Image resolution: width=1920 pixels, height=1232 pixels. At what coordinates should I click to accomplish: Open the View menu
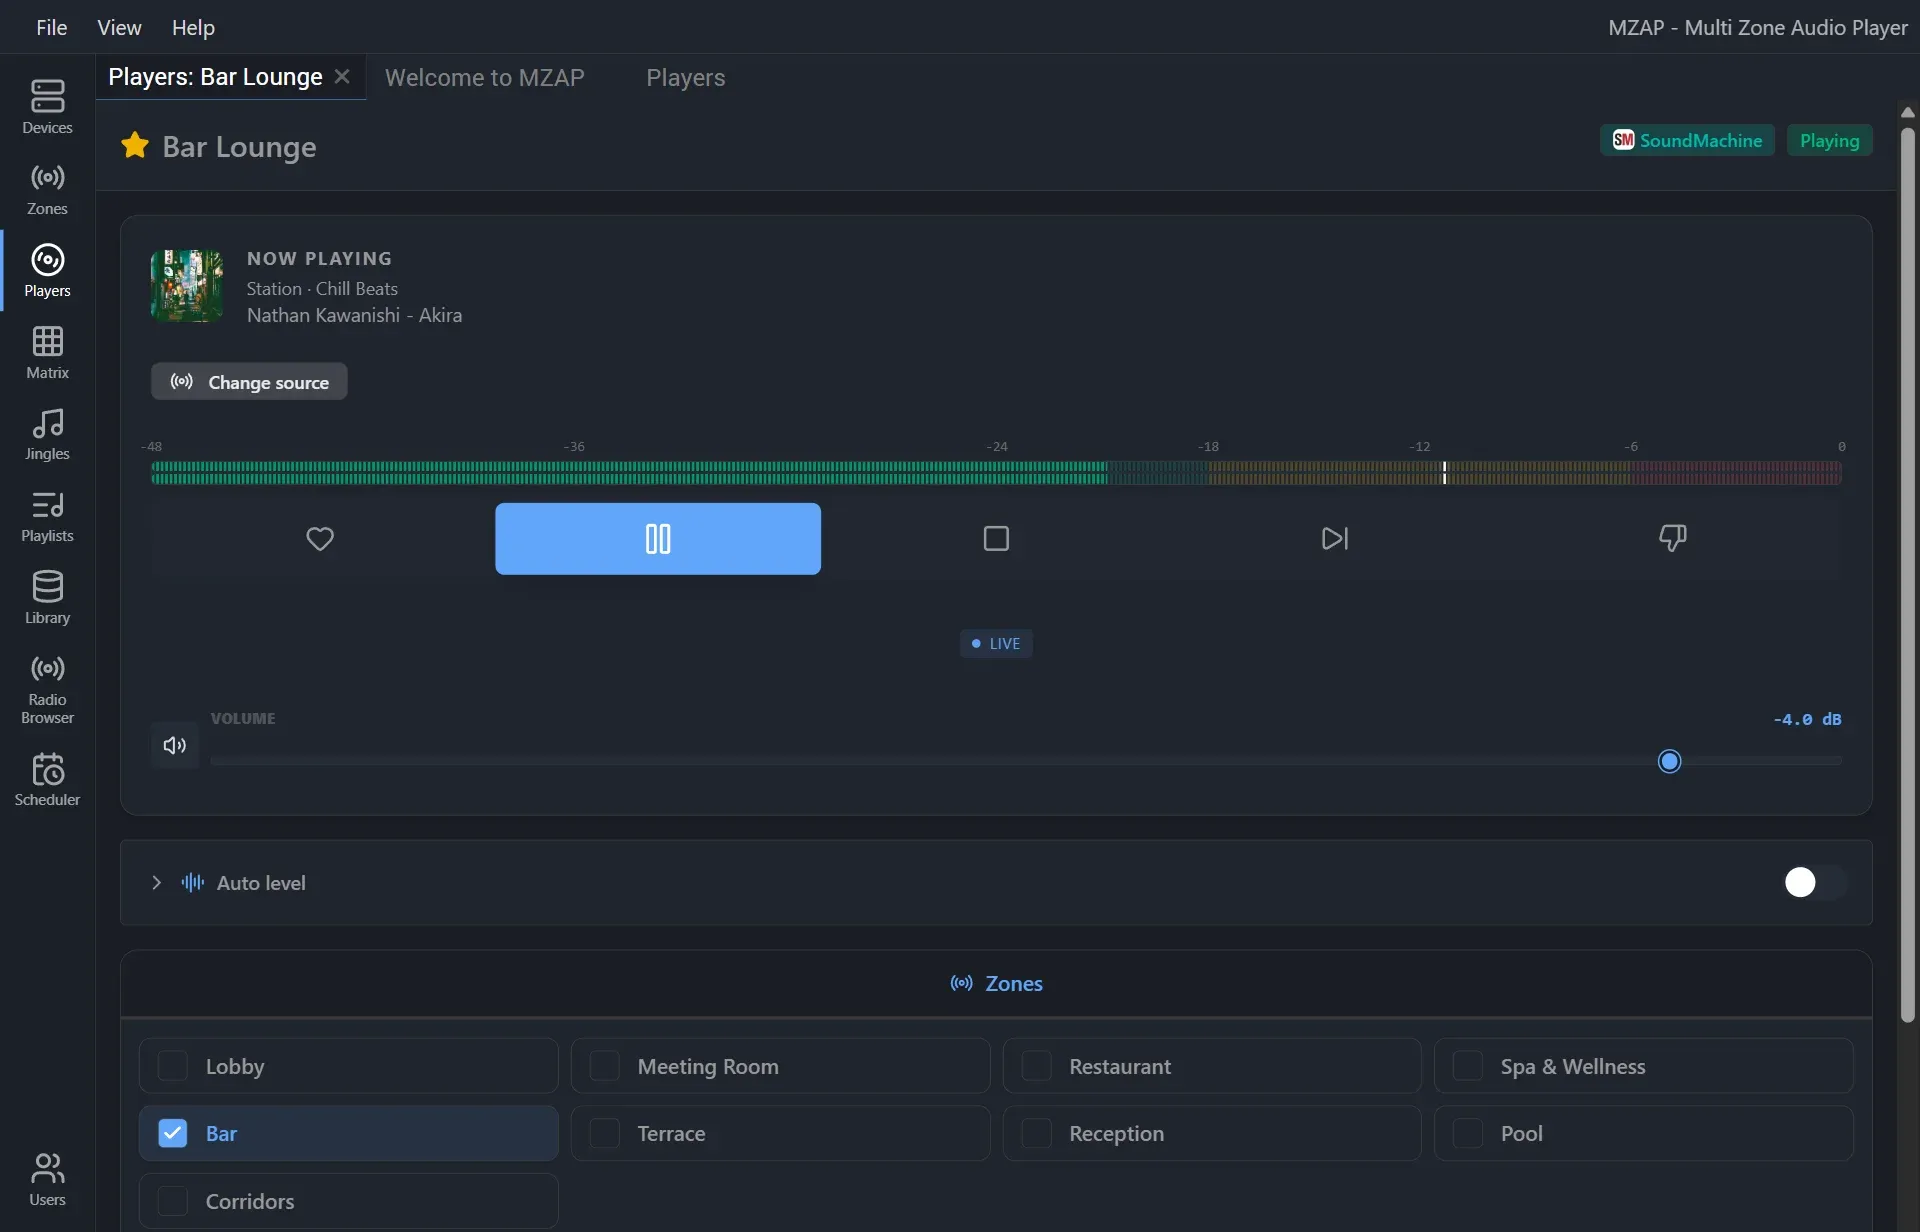tap(119, 27)
